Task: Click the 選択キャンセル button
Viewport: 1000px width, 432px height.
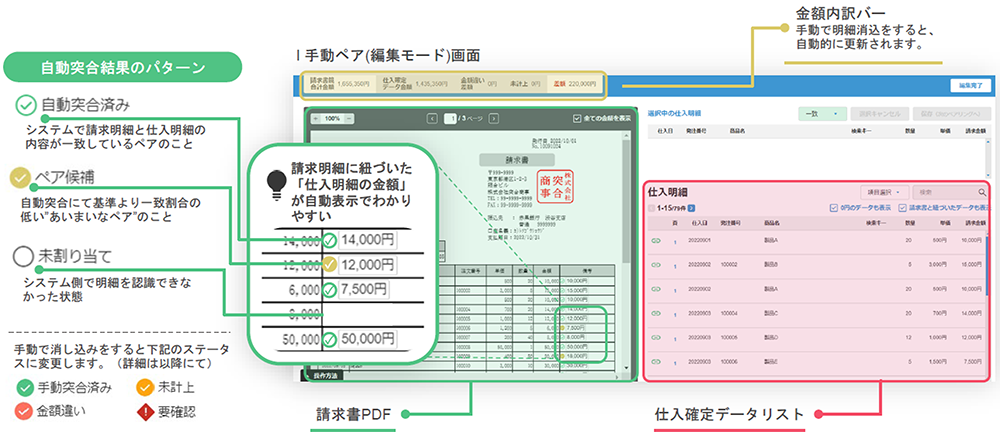Action: (880, 112)
